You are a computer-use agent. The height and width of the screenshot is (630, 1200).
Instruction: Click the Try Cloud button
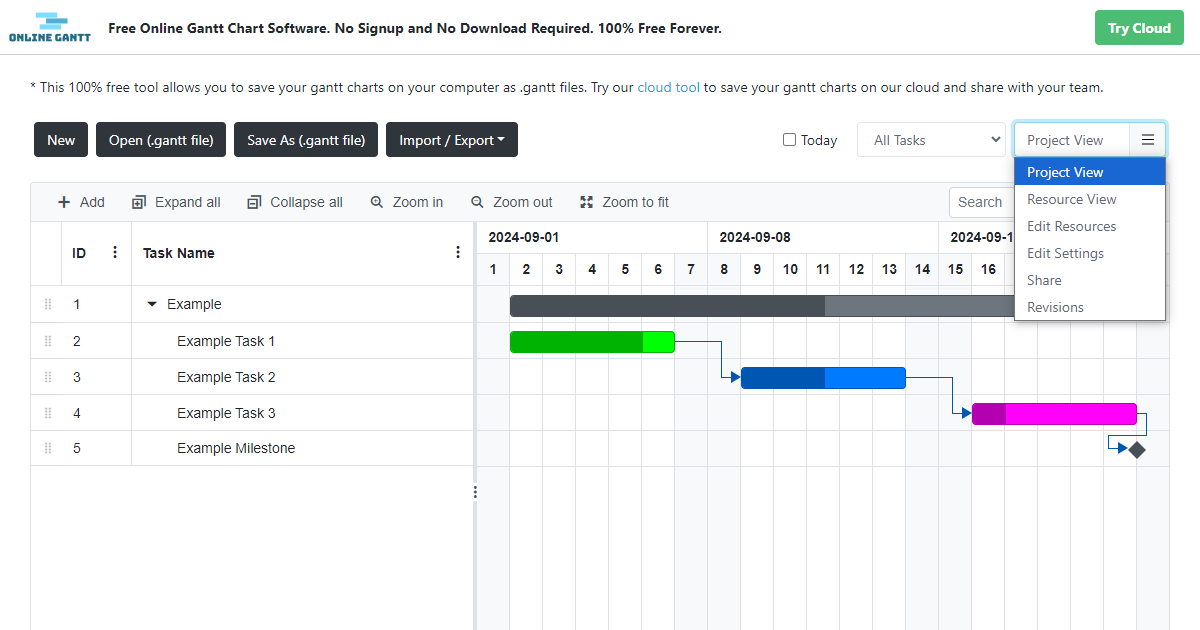pyautogui.click(x=1139, y=28)
